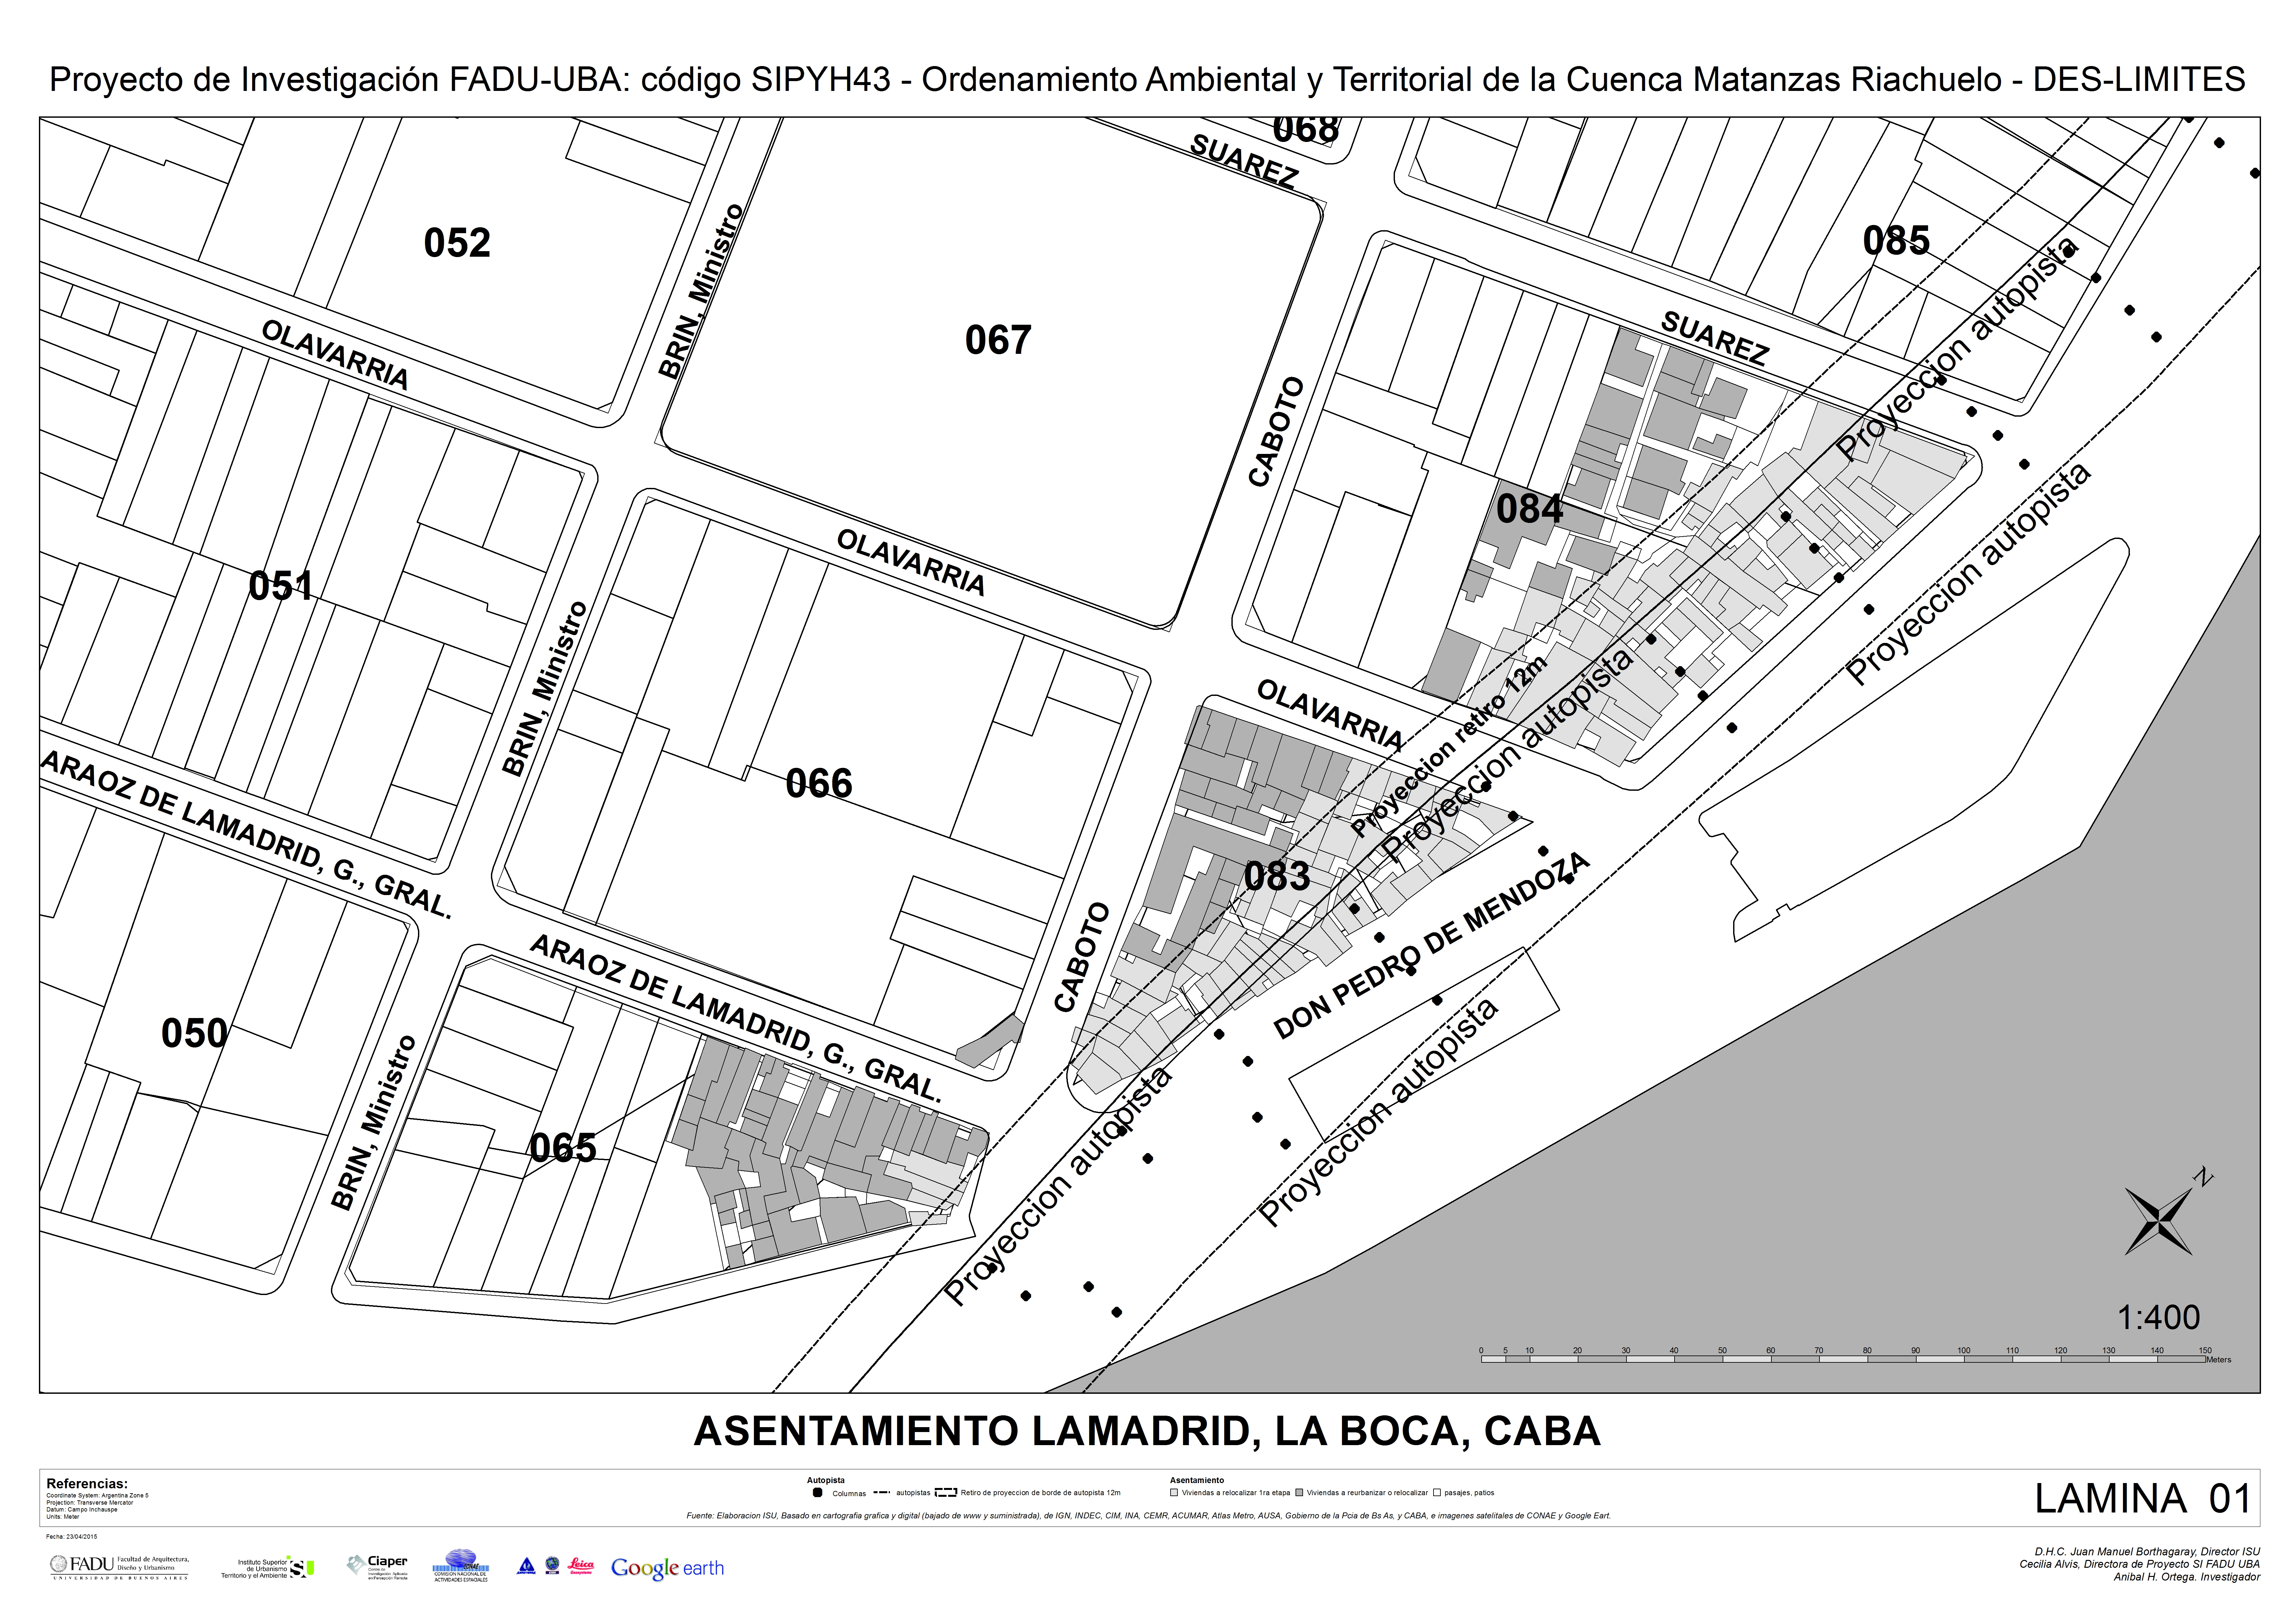The image size is (2296, 1624).
Task: Click block number 083
Action: pos(1277,876)
